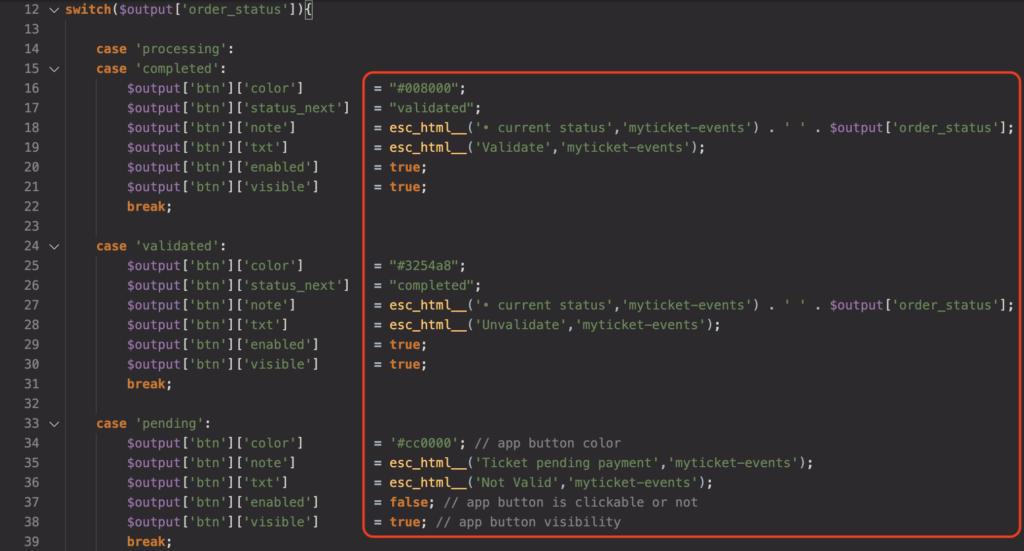Click line number 22 in the gutter
The height and width of the screenshot is (551, 1024).
click(31, 206)
